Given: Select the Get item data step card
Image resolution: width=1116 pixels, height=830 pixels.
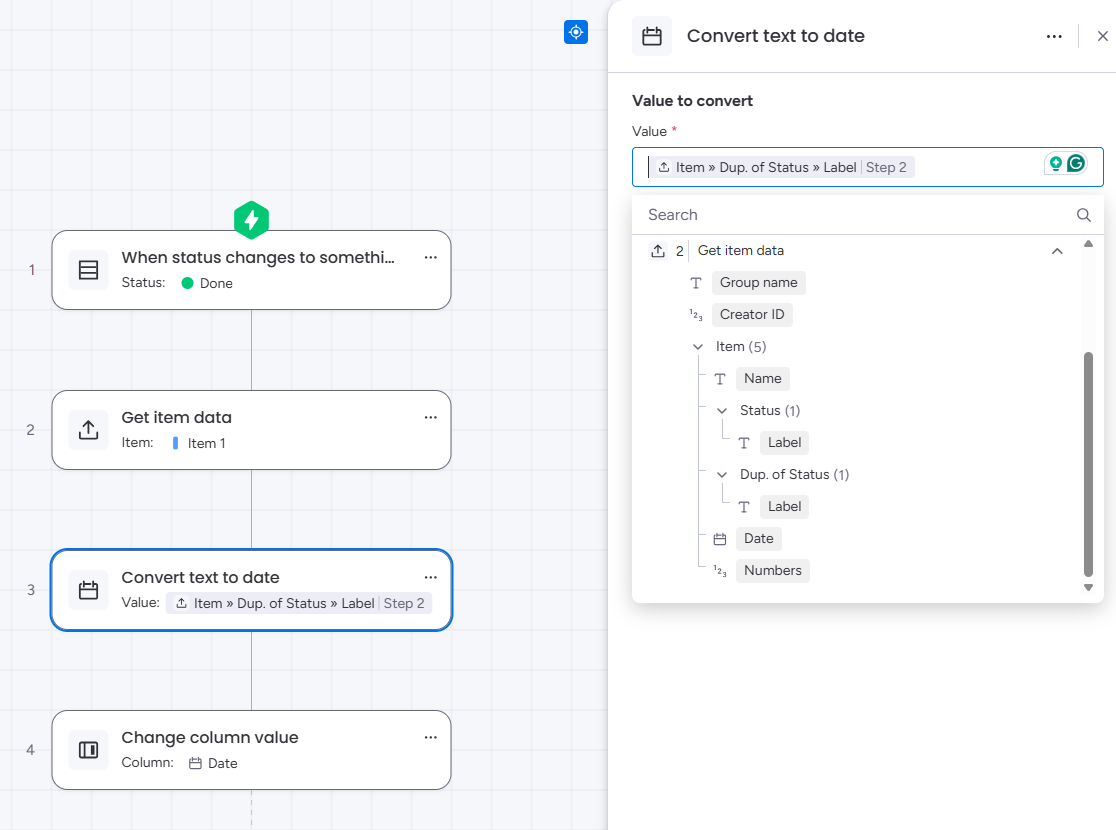Looking at the screenshot, I should (251, 430).
